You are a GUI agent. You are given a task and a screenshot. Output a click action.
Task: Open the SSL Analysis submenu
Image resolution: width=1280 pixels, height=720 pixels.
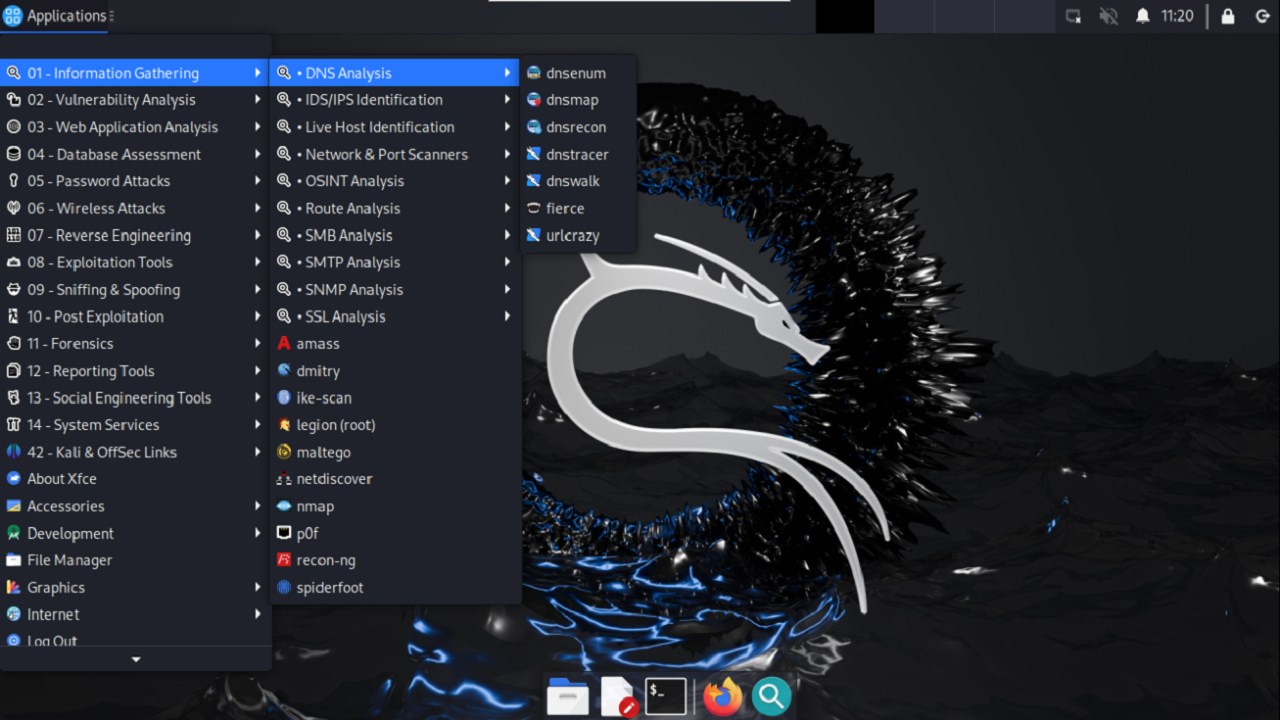point(396,316)
